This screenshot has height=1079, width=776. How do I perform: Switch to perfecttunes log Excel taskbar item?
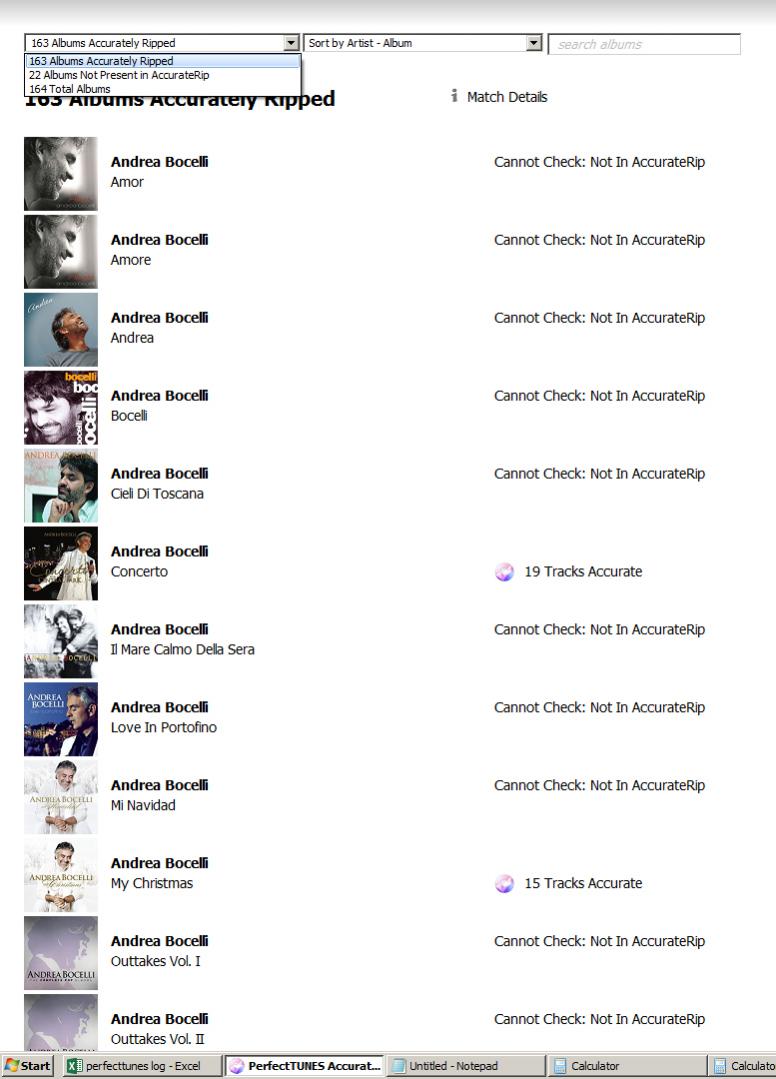click(141, 1066)
